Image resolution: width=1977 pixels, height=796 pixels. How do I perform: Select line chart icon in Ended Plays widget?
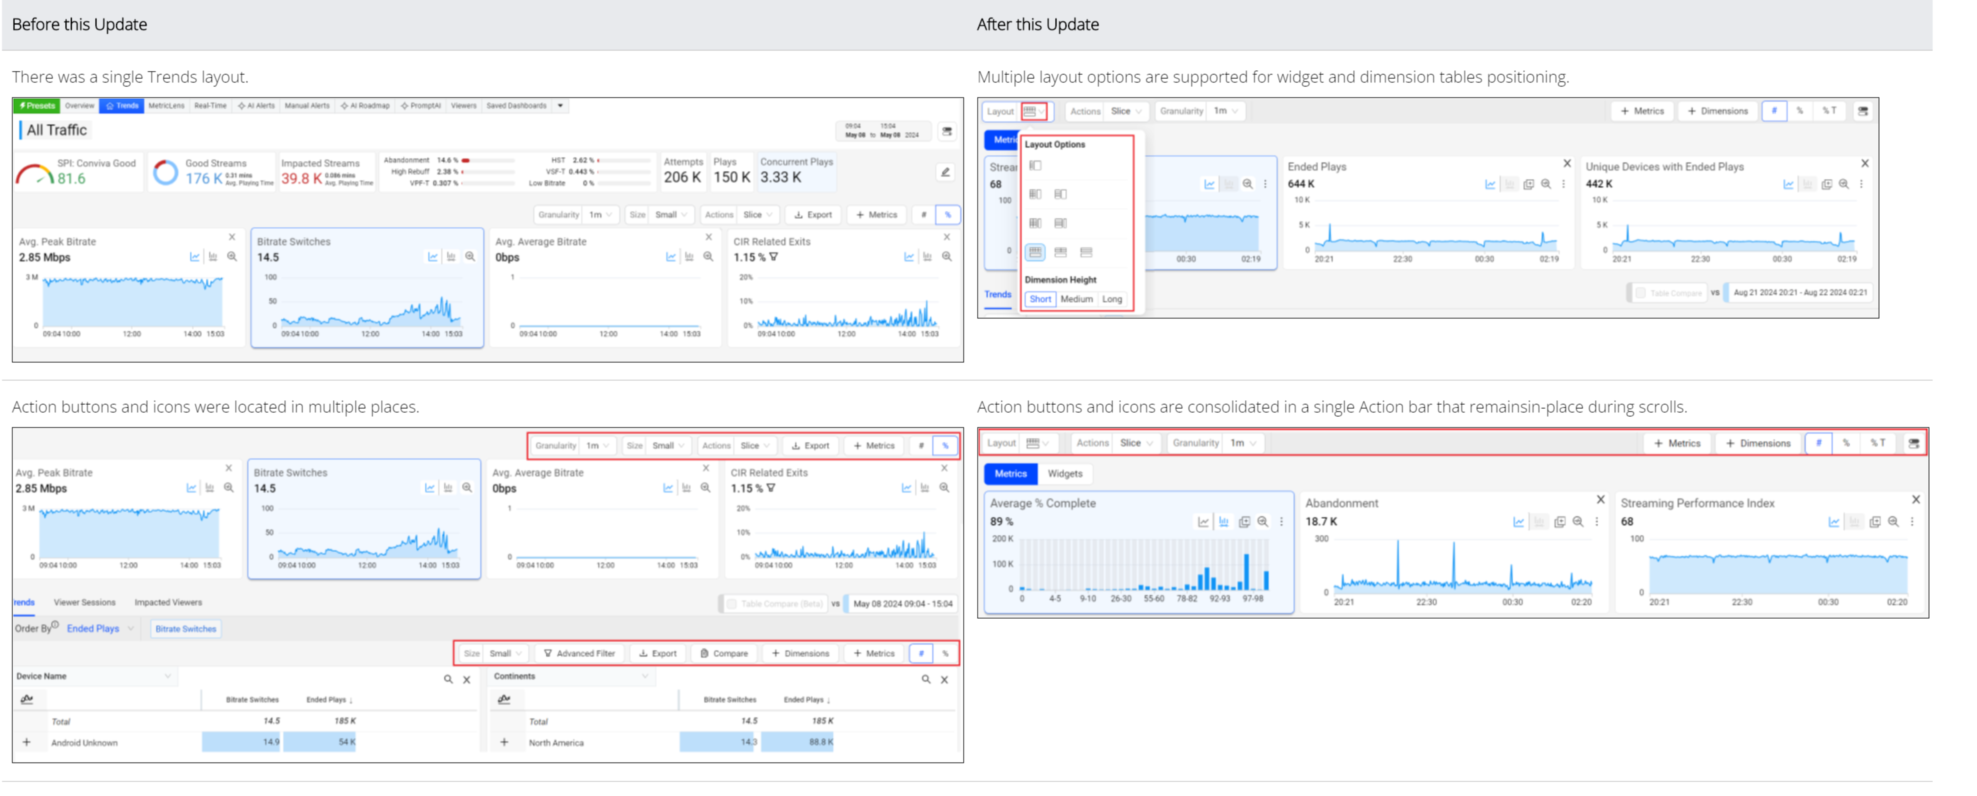(x=1490, y=184)
